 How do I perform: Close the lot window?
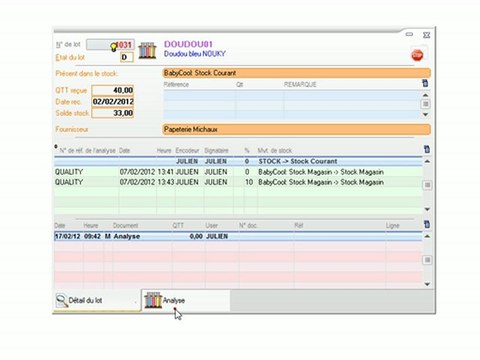point(426,35)
